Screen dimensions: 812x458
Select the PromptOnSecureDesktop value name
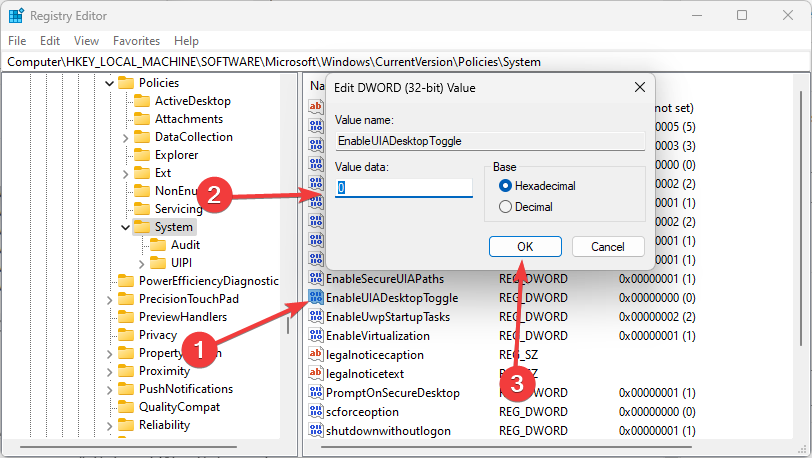click(x=393, y=393)
